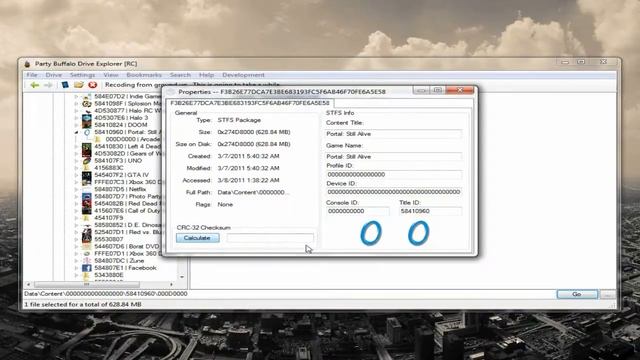This screenshot has height=360, width=640.
Task: Collapse the 58410960 Portal tree node
Action: [76, 132]
